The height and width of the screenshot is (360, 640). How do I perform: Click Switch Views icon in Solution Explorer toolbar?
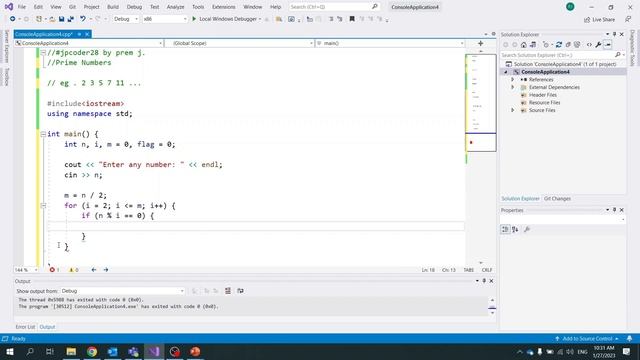coord(533,45)
